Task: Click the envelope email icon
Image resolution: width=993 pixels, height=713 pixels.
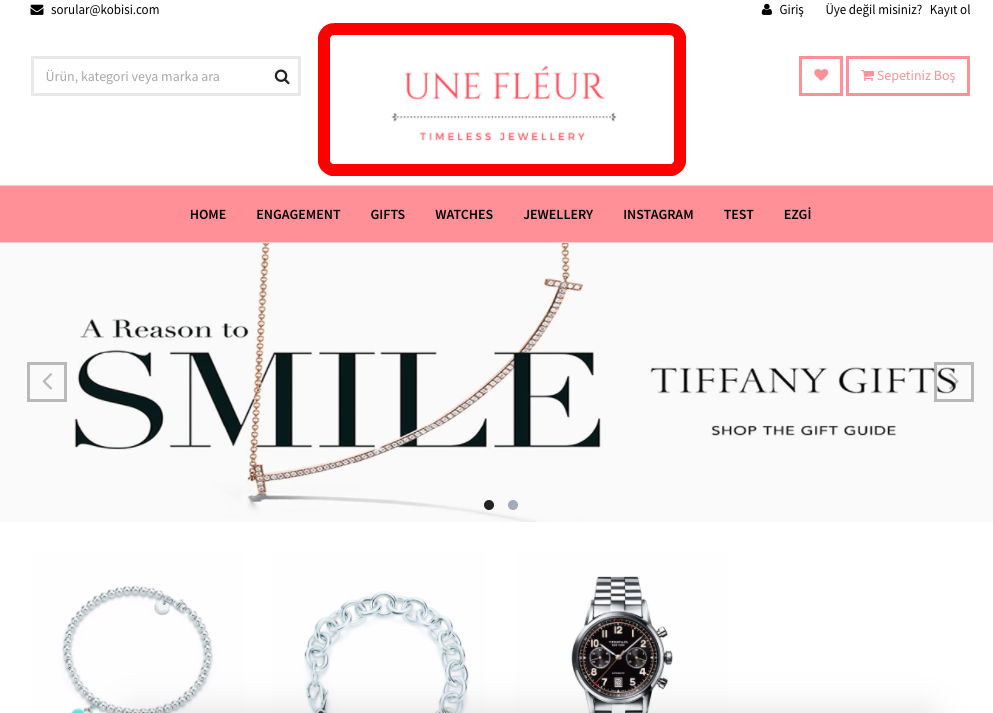Action: pos(37,9)
